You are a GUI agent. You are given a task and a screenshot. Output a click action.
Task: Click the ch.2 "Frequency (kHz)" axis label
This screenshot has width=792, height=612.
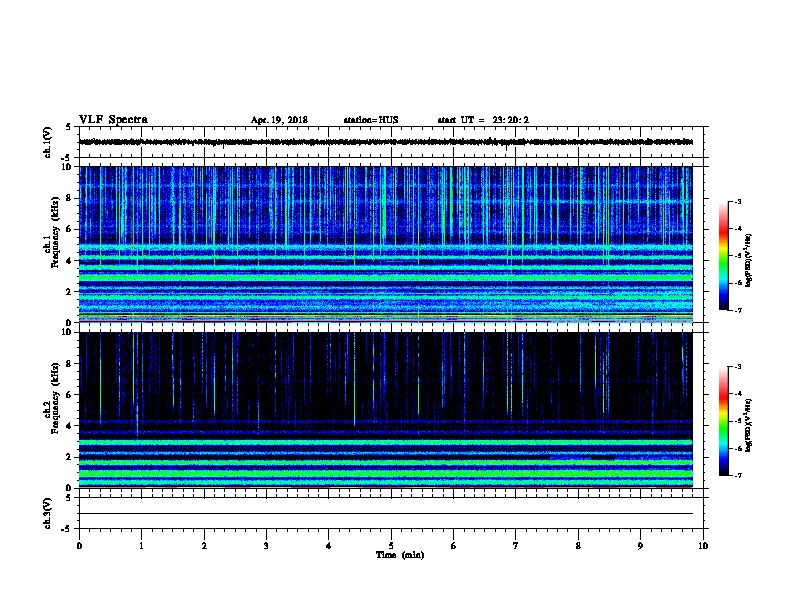(55, 398)
